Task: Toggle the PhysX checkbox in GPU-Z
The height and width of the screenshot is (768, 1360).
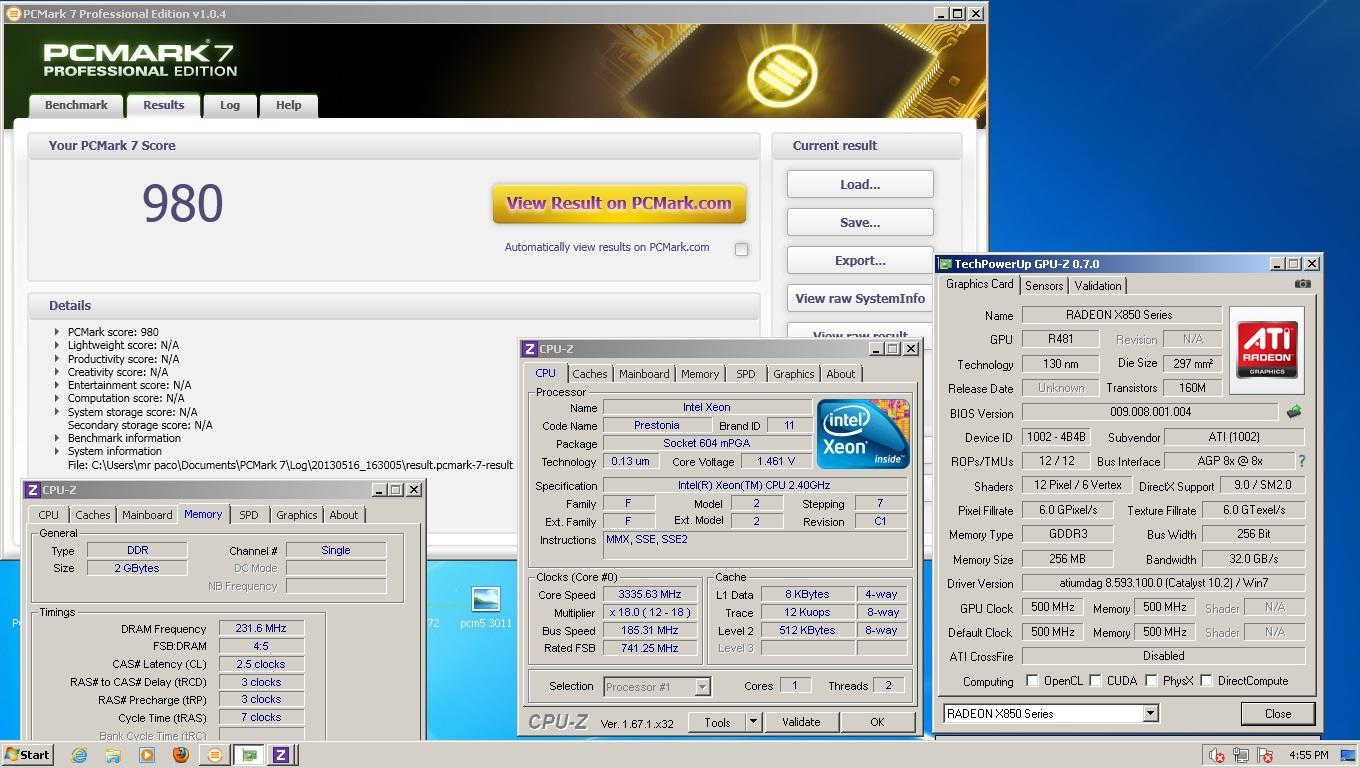Action: coord(1151,681)
